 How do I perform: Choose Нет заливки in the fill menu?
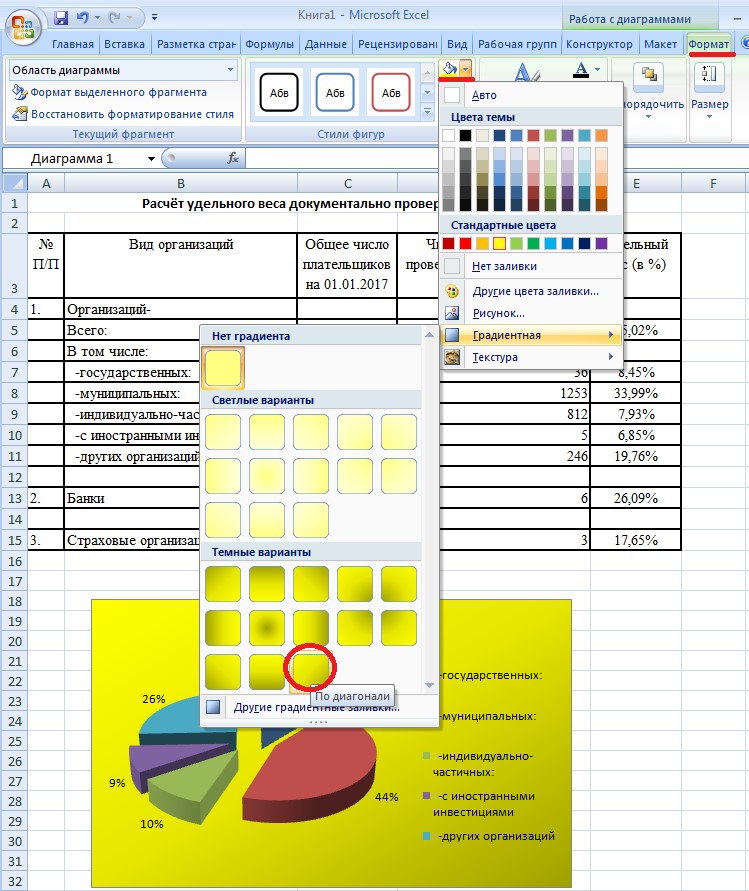531,266
